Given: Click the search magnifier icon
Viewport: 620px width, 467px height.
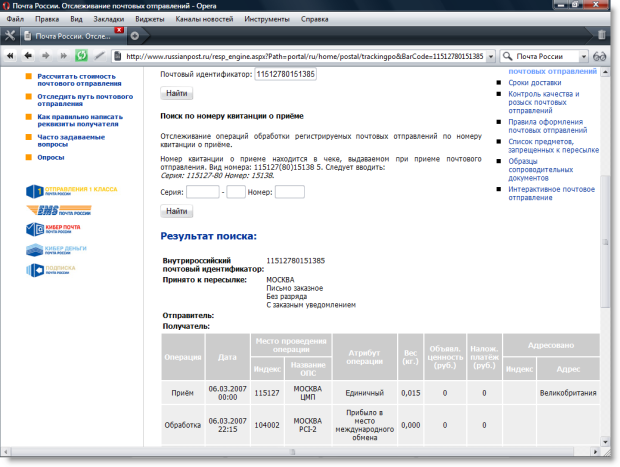Looking at the screenshot, I should coord(507,56).
